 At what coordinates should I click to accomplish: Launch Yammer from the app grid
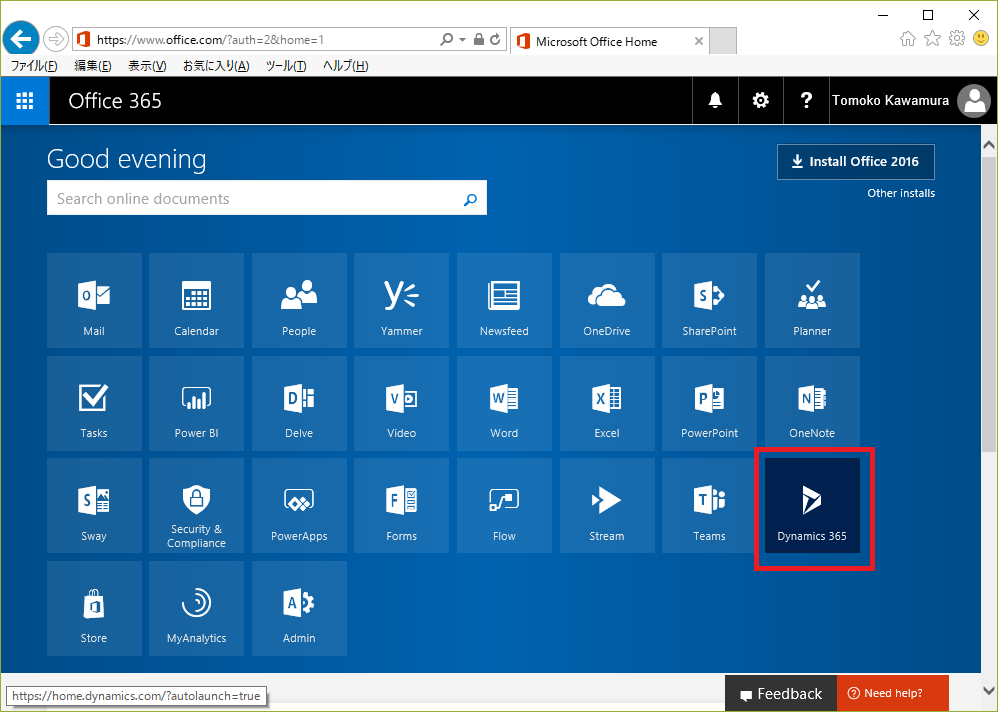pyautogui.click(x=402, y=300)
